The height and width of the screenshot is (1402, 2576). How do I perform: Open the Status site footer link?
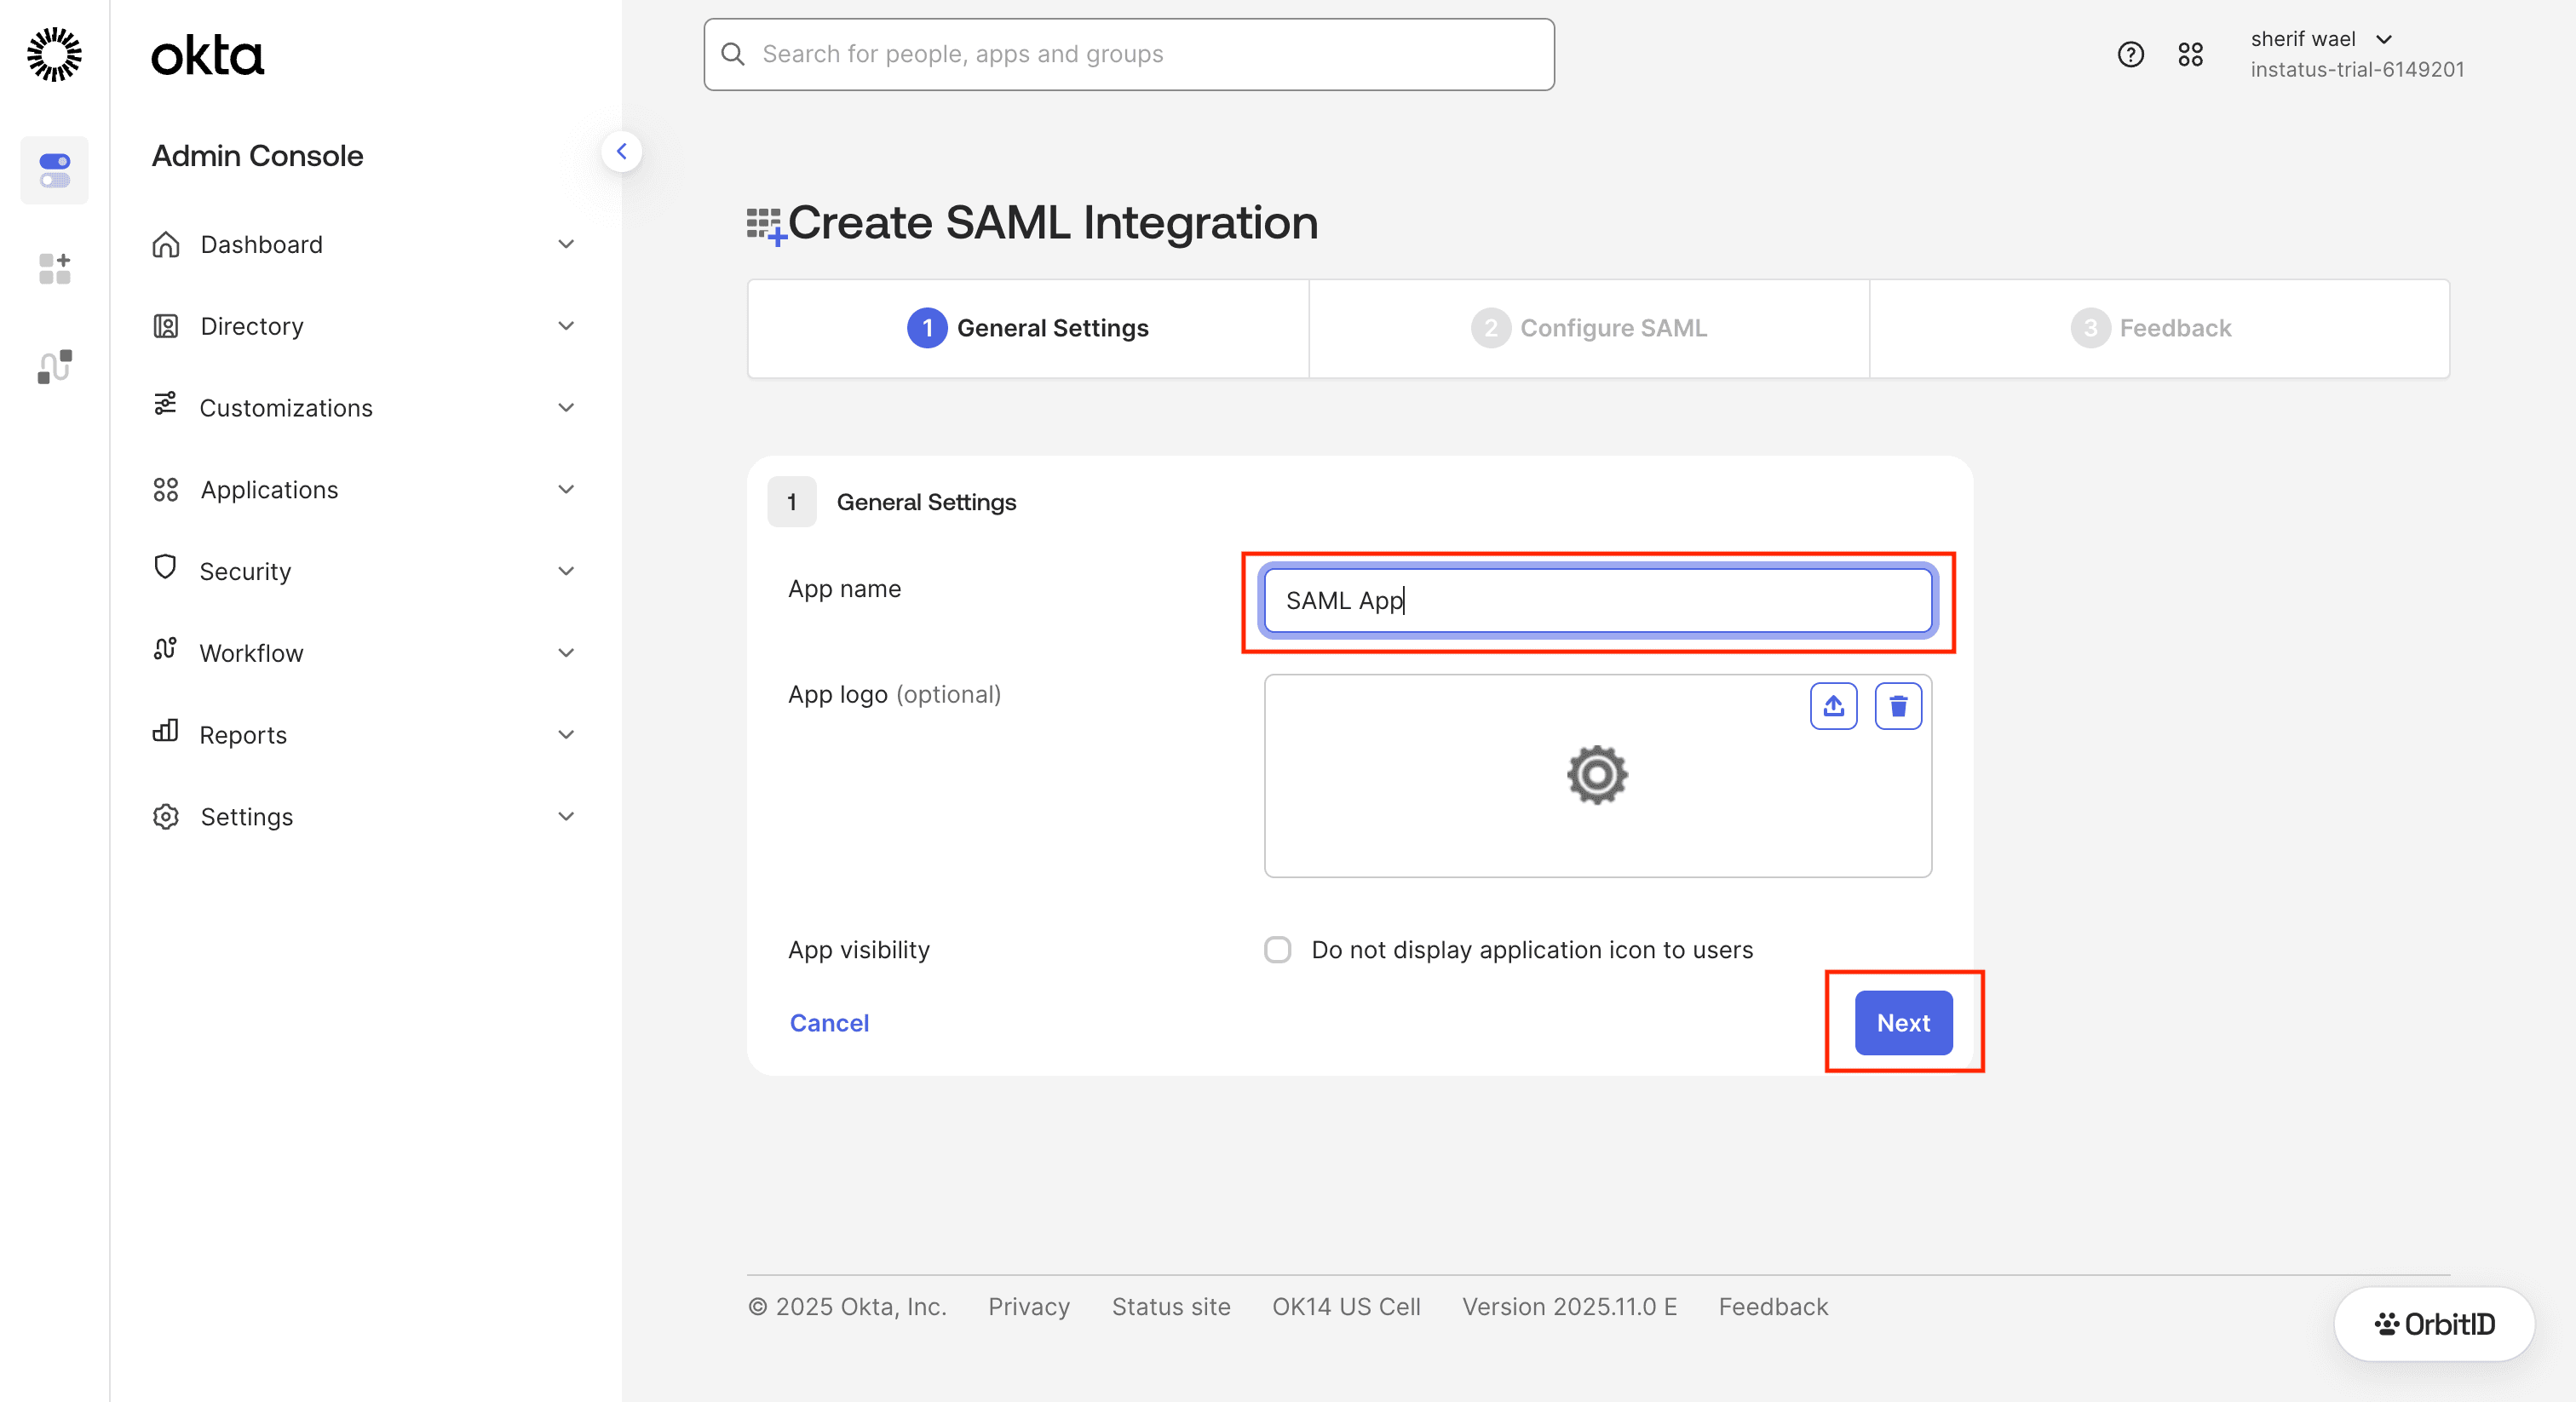[1171, 1306]
